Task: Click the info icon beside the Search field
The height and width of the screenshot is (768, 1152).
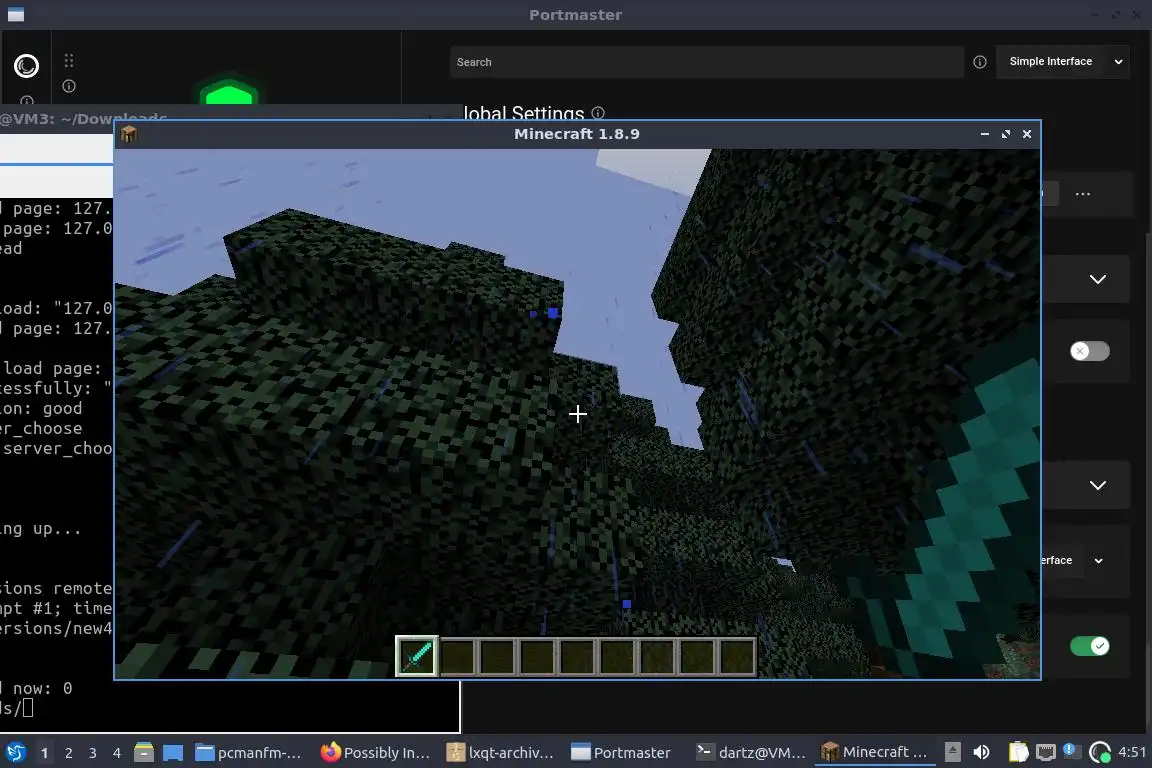Action: coord(980,62)
